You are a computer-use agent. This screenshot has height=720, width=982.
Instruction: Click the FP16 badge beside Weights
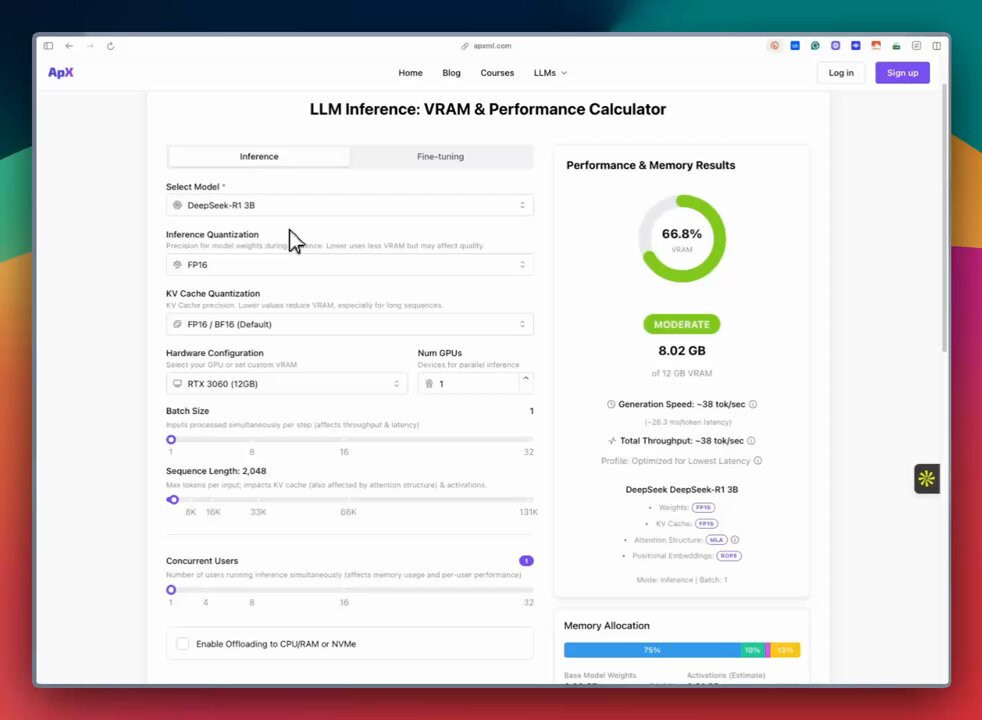click(x=703, y=508)
